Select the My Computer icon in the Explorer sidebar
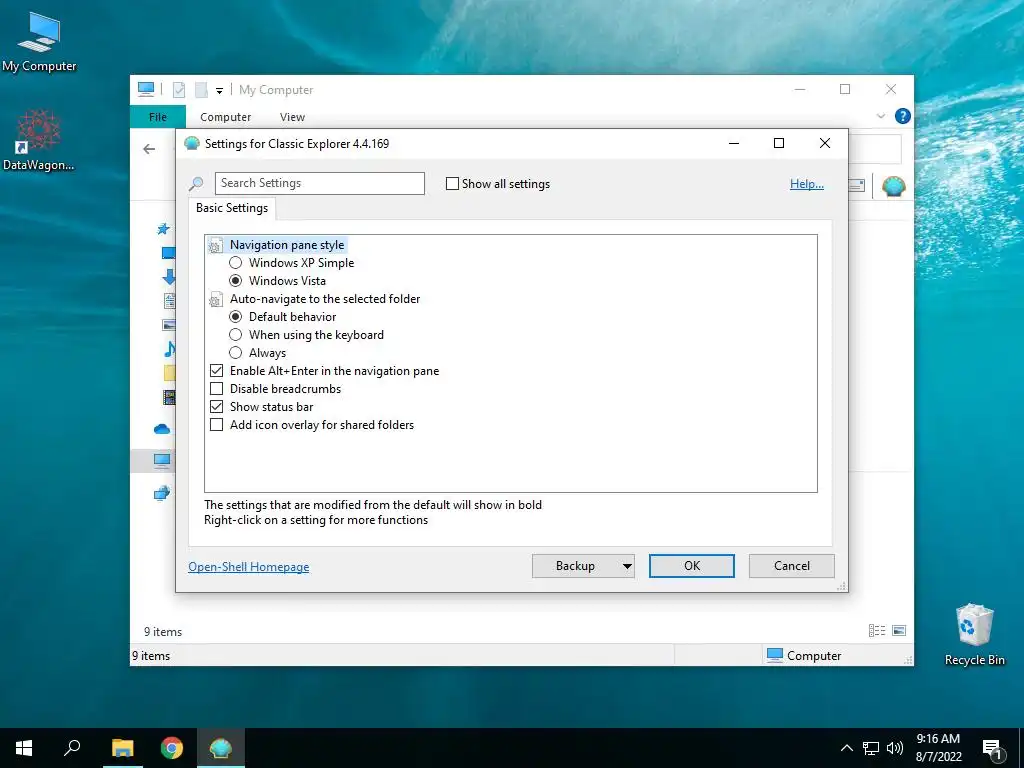 click(162, 461)
